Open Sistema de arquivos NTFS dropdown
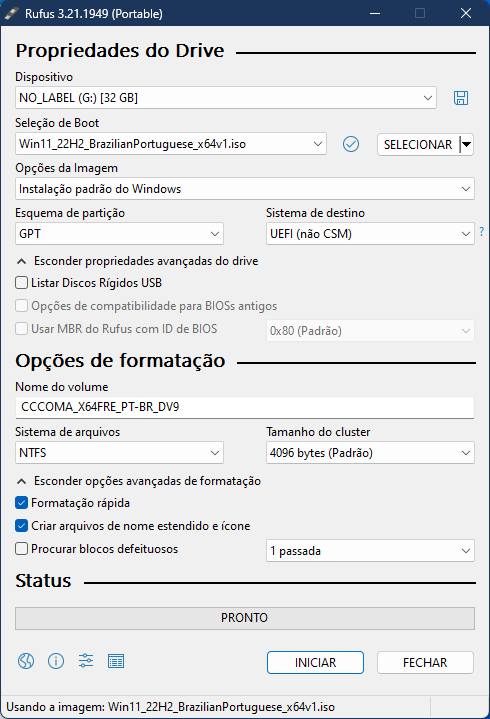The width and height of the screenshot is (490, 719). 119,453
